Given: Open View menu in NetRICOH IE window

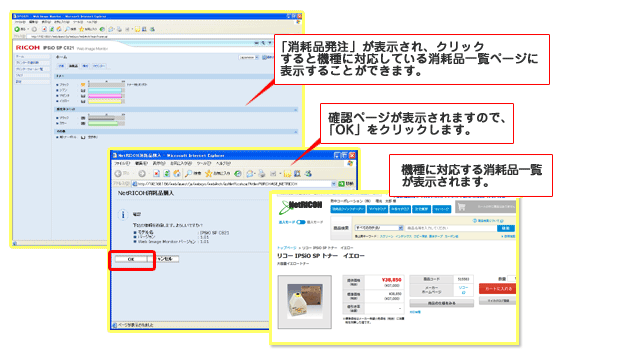Looking at the screenshot, I should pos(159,163).
